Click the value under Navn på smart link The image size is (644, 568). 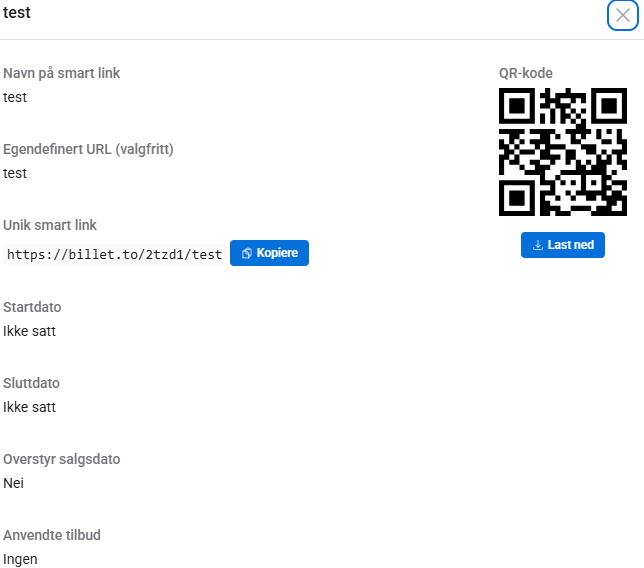click(15, 97)
